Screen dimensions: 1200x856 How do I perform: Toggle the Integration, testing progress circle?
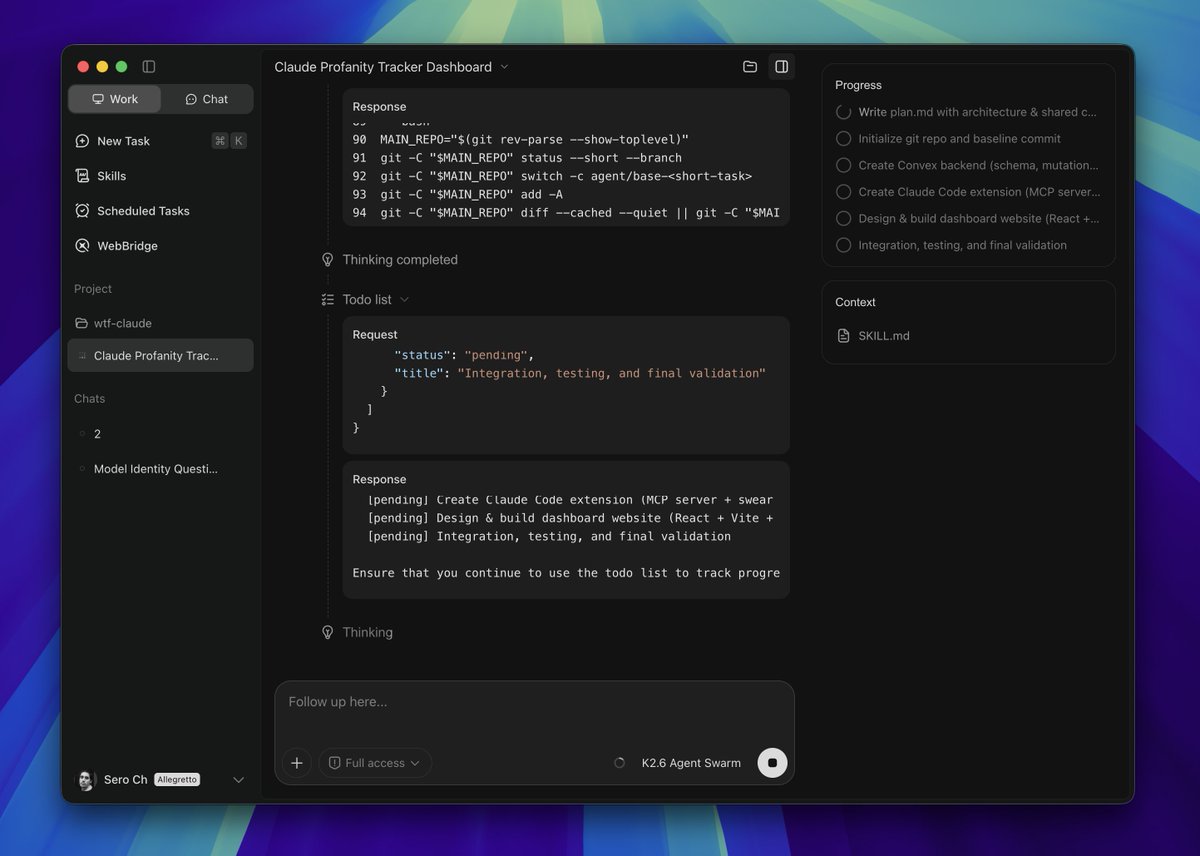(843, 245)
